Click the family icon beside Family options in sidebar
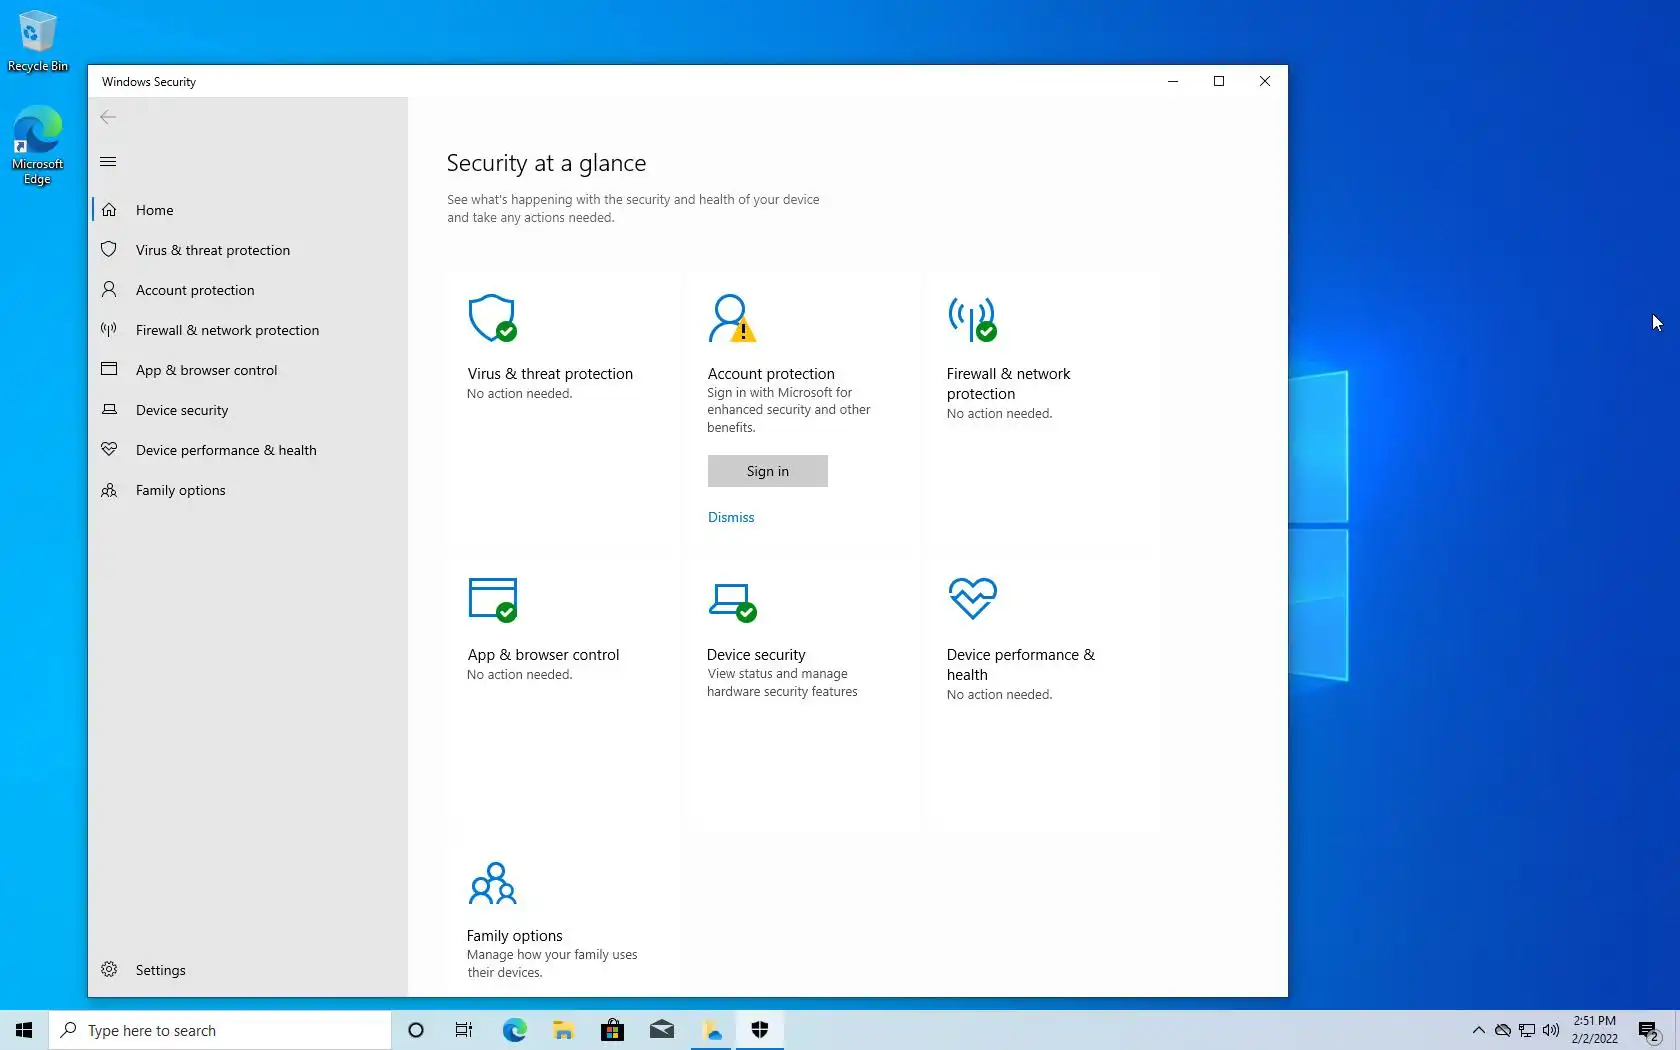The width and height of the screenshot is (1680, 1050). [x=109, y=490]
